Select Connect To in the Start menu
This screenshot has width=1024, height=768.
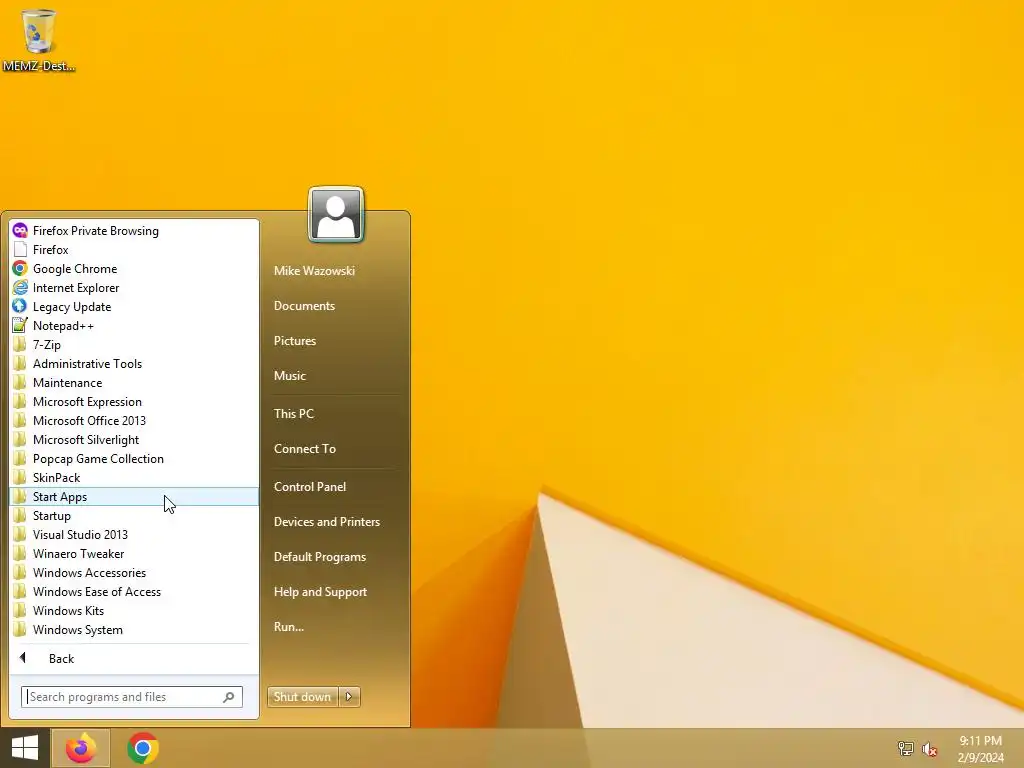pyautogui.click(x=305, y=449)
